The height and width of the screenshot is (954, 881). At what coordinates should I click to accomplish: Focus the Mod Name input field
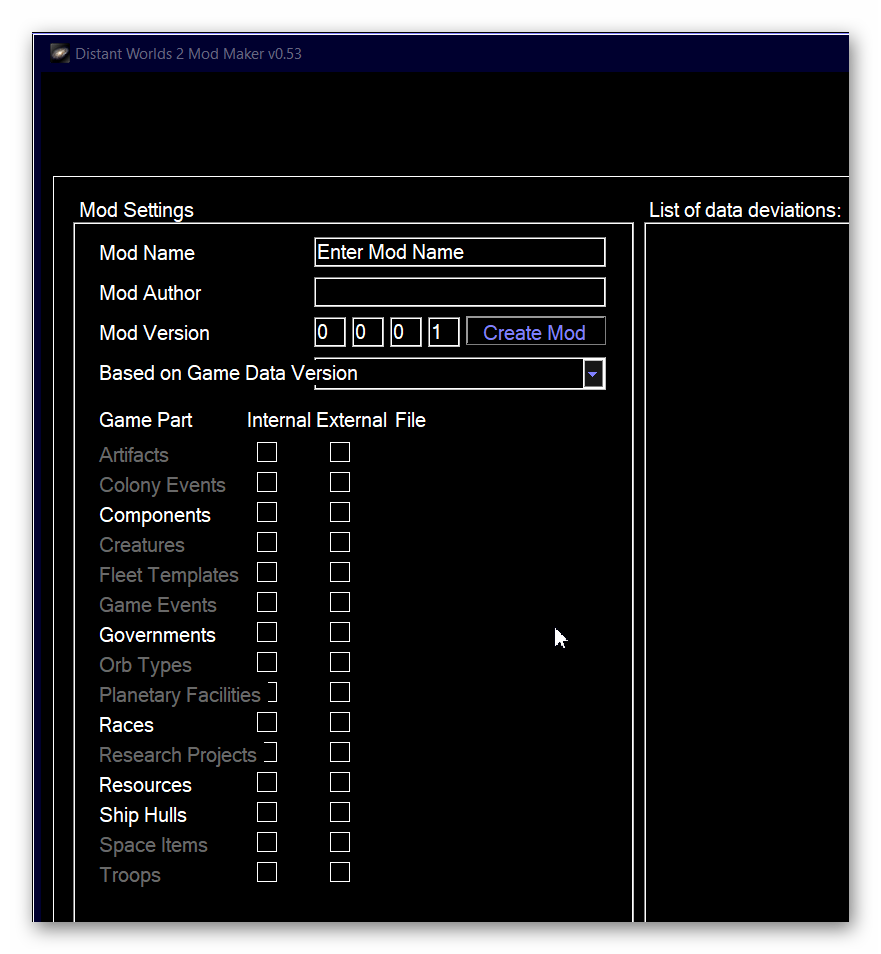pos(459,252)
